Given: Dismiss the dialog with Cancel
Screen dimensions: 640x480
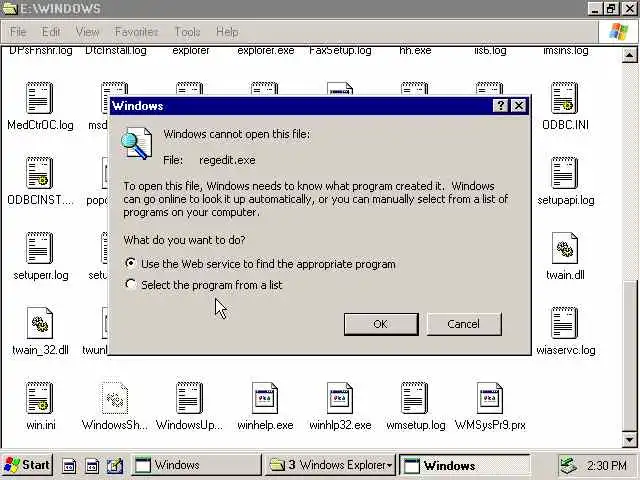Looking at the screenshot, I should [x=464, y=324].
